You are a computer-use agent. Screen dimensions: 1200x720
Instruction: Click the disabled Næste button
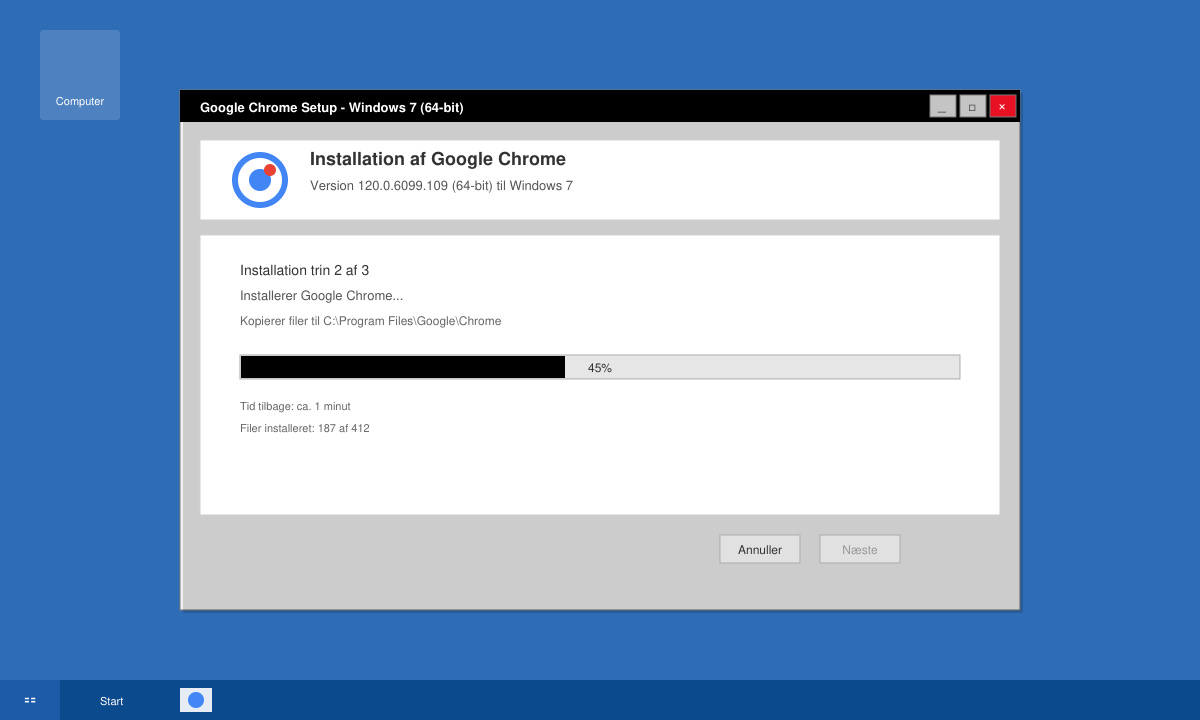(x=860, y=549)
